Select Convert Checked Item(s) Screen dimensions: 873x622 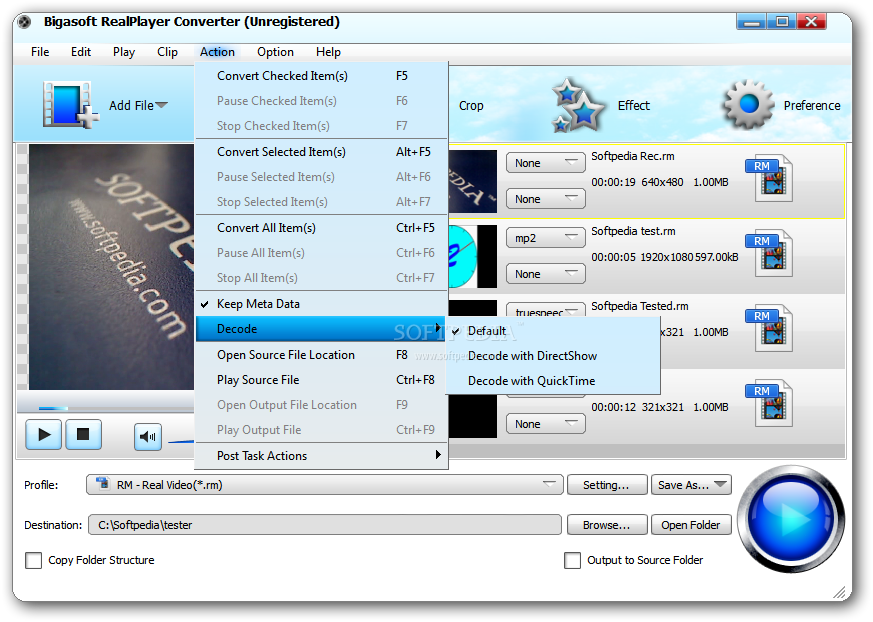[322, 76]
